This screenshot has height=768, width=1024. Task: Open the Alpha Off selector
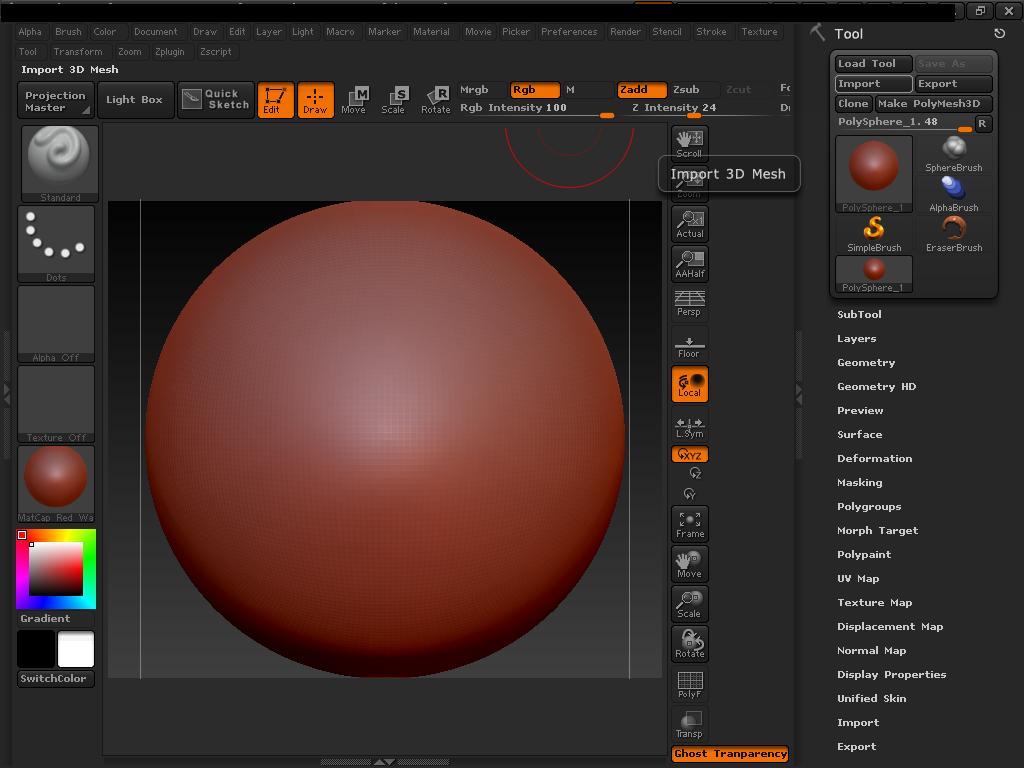click(x=56, y=324)
